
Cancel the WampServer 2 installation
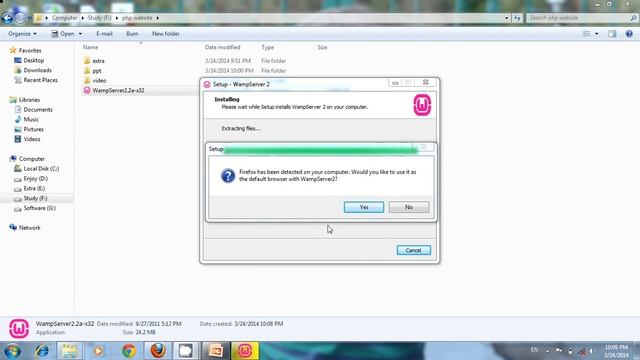point(413,250)
